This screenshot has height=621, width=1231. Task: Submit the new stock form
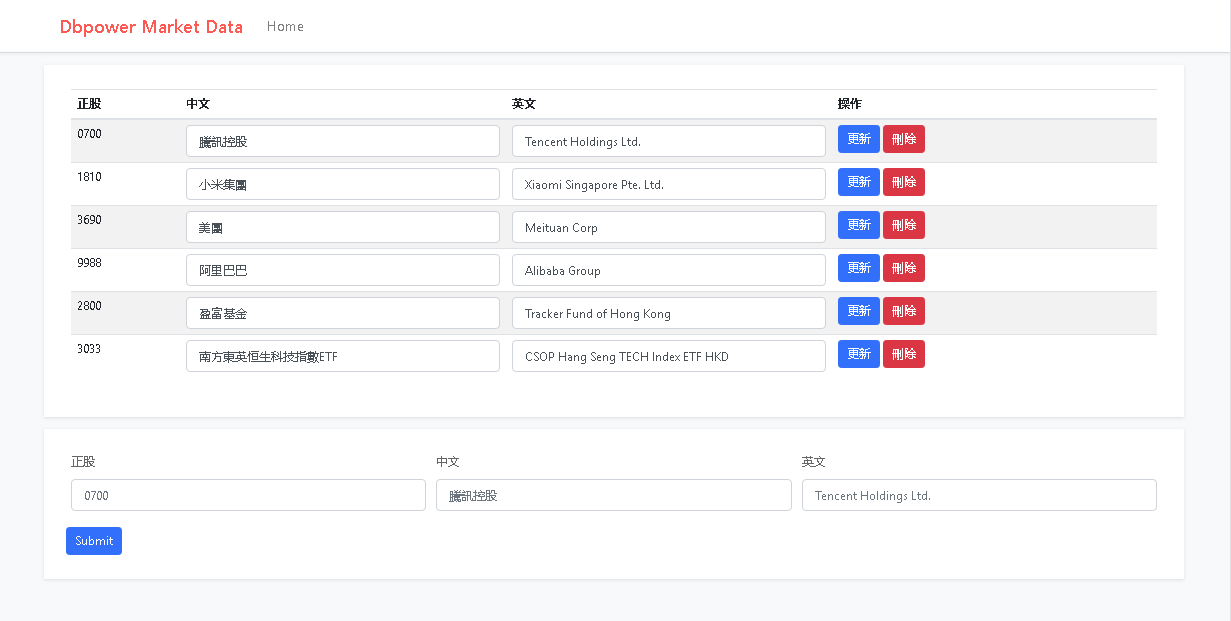(x=94, y=541)
